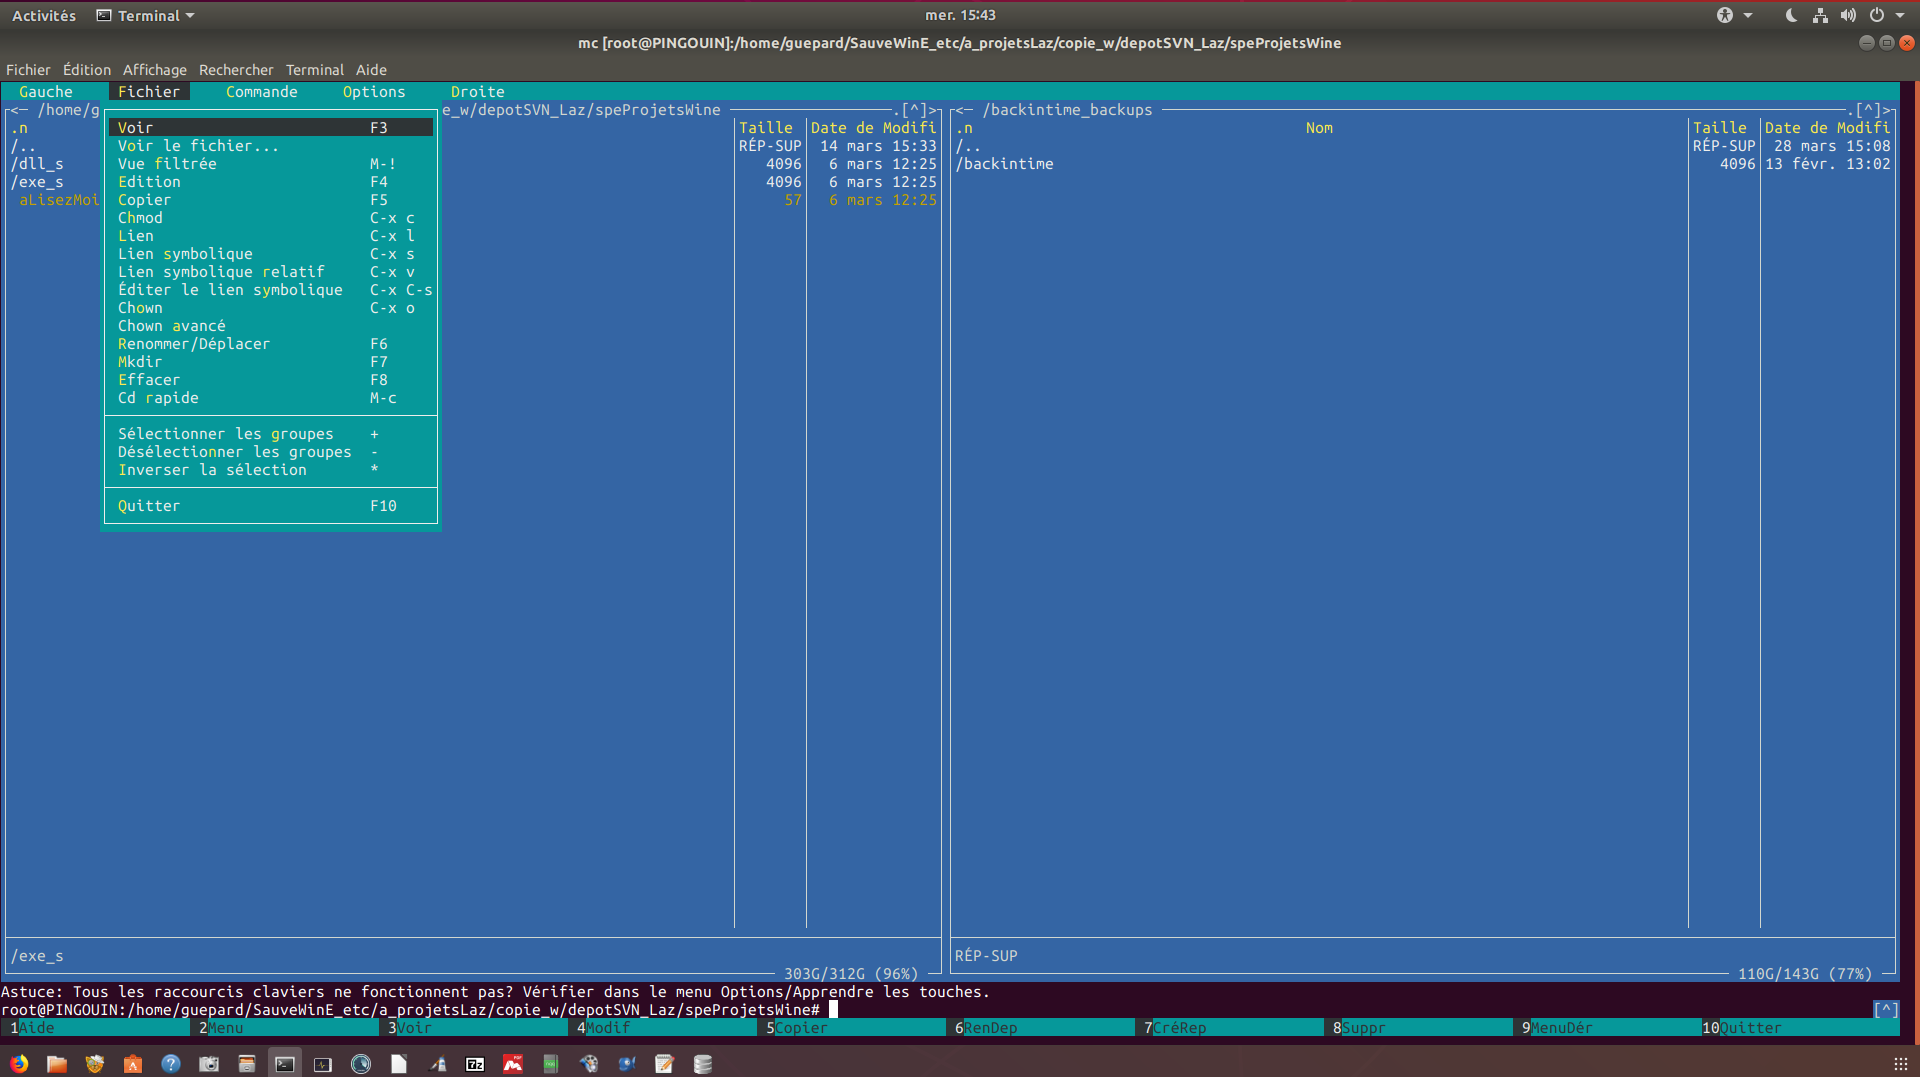Choose Effacer F8 menu entry

click(271, 380)
